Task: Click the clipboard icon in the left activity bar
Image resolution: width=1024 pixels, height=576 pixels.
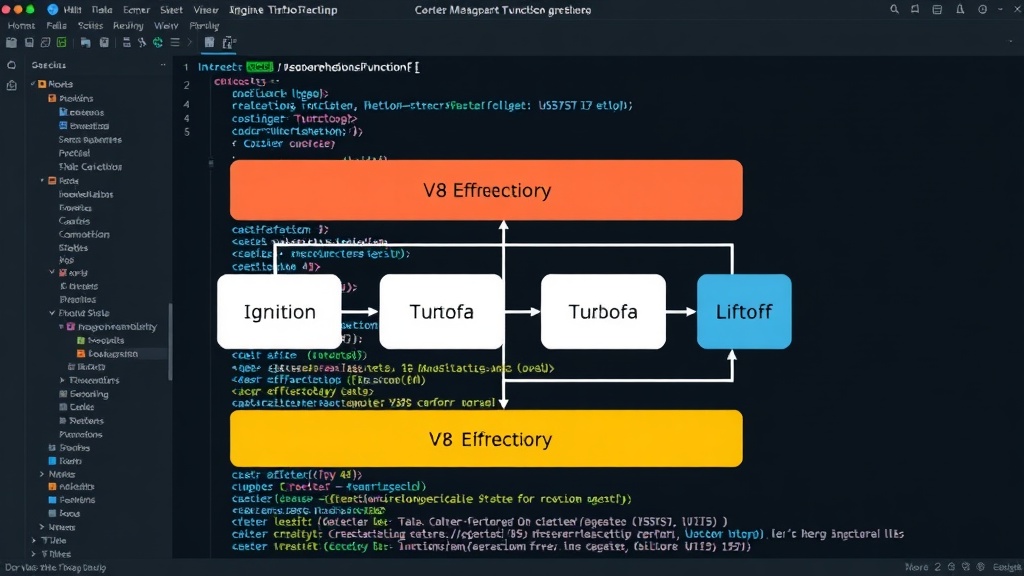Action: (11, 85)
